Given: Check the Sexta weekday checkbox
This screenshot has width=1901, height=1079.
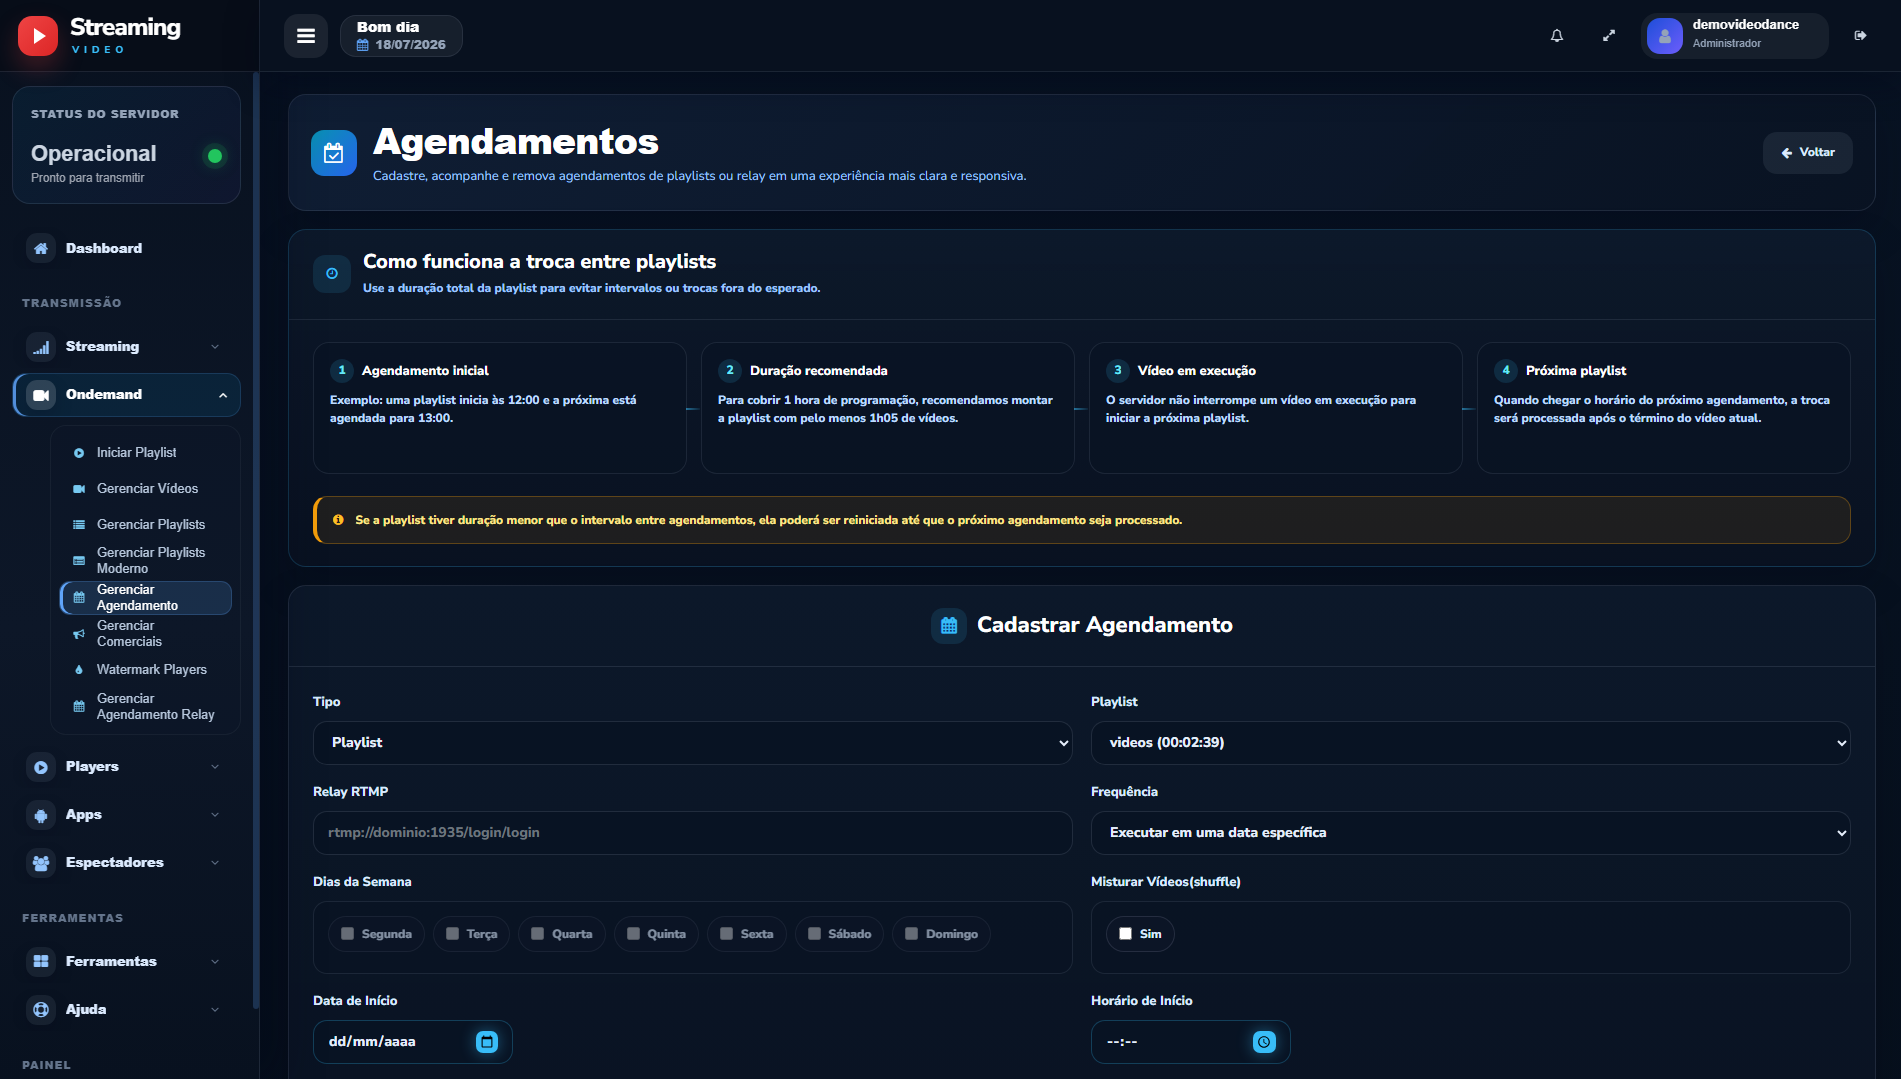Looking at the screenshot, I should [727, 934].
